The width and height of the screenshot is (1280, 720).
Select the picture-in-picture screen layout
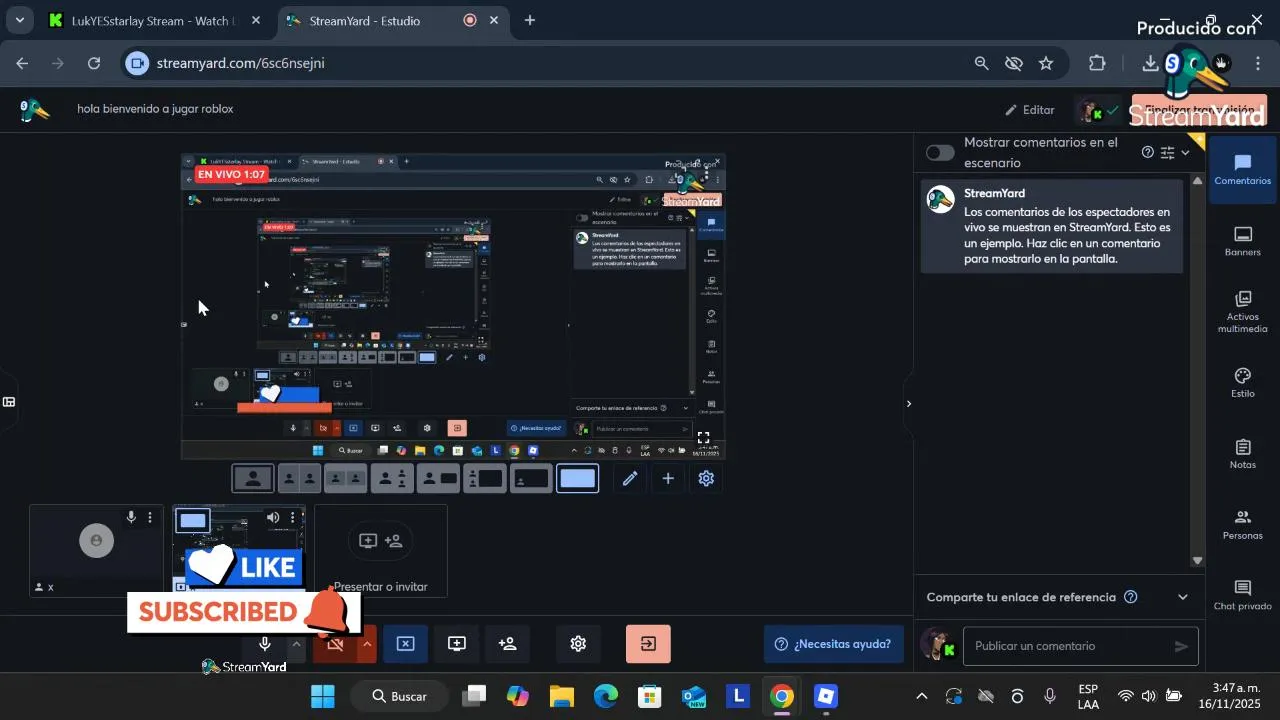click(531, 478)
